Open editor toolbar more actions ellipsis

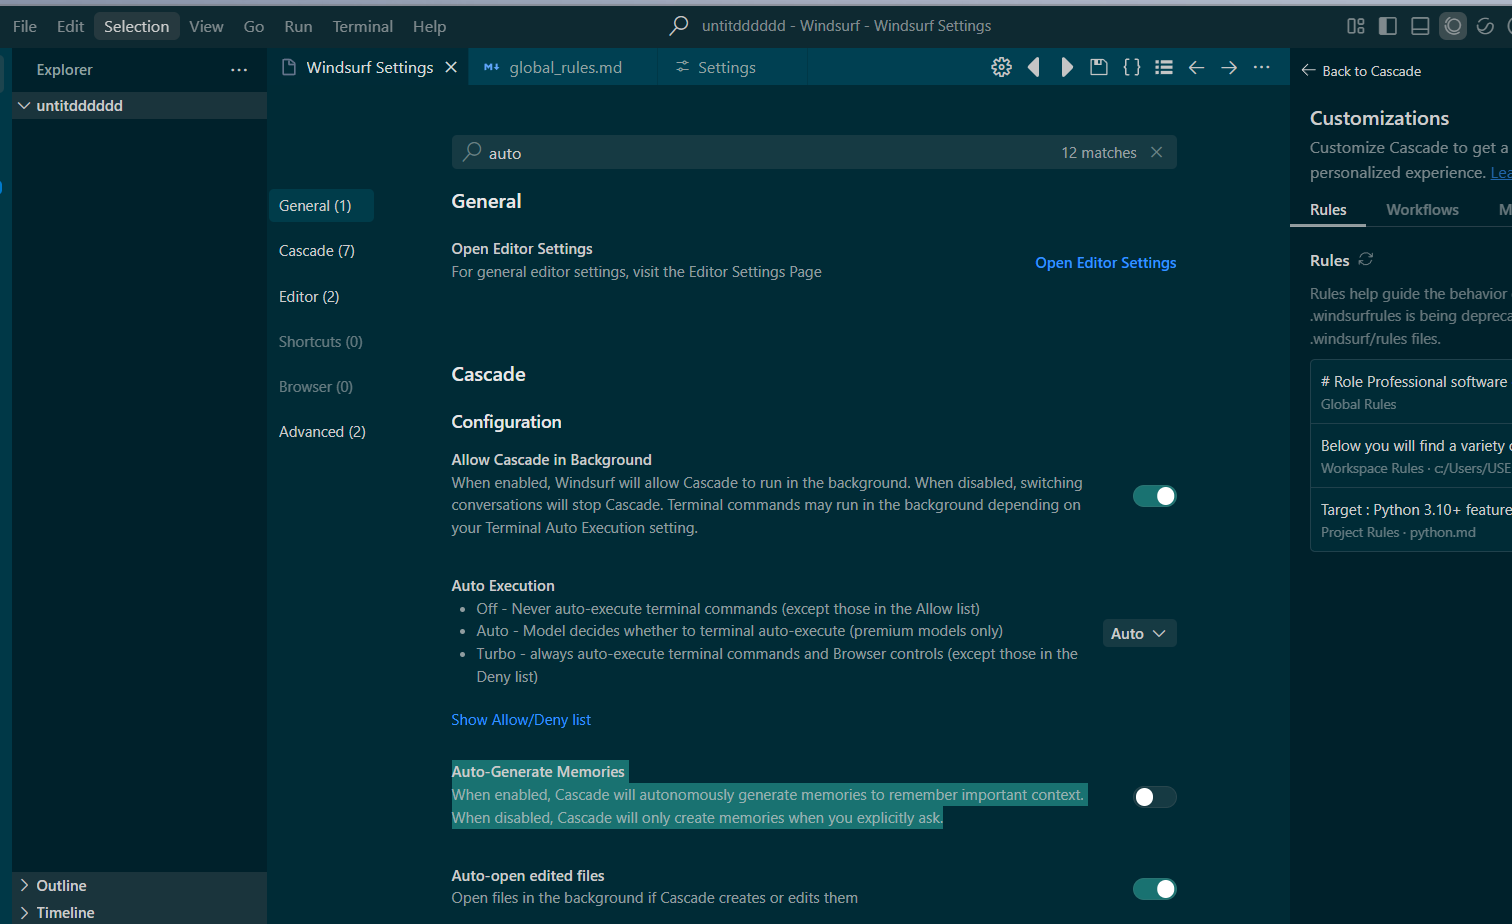click(x=1261, y=67)
